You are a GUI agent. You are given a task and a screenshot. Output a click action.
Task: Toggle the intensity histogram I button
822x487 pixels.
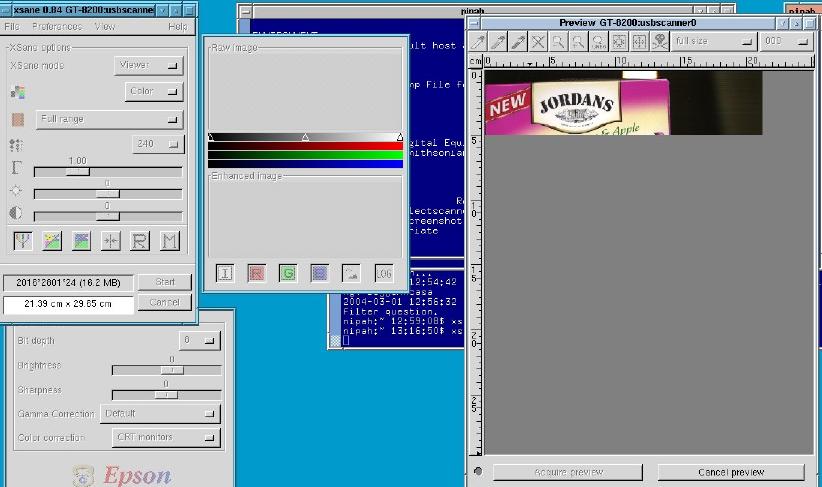225,273
